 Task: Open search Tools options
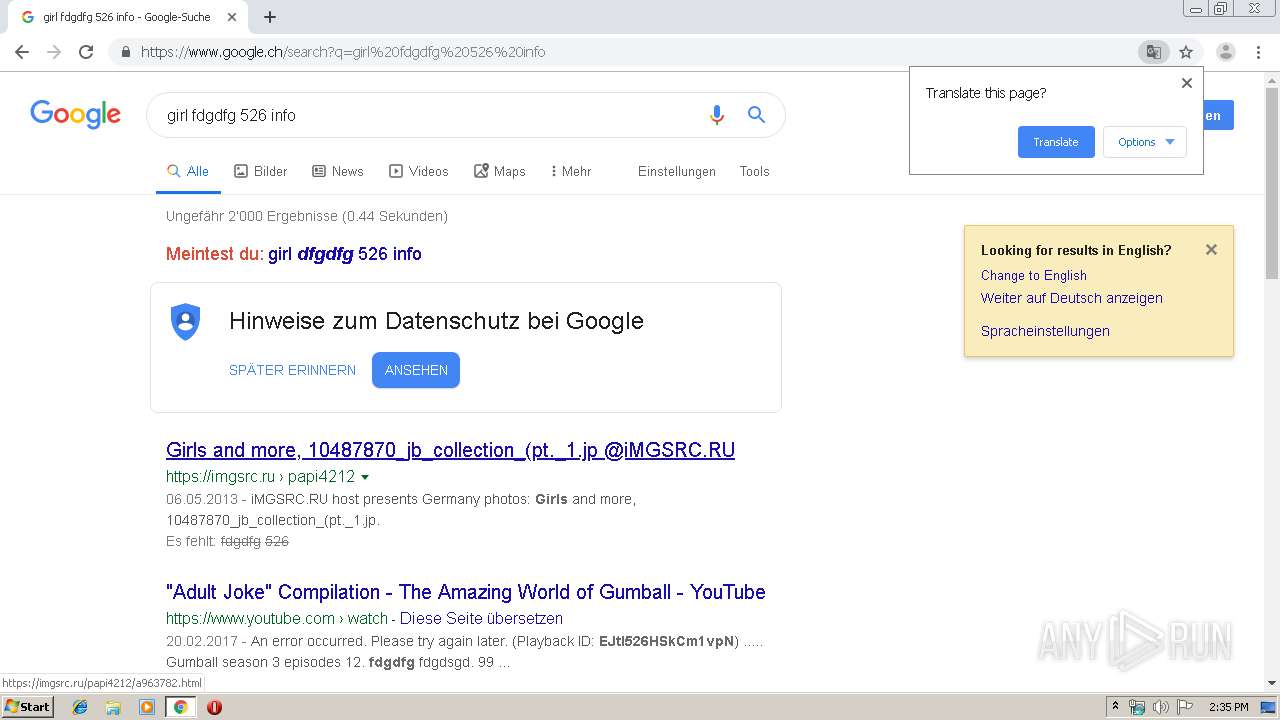pos(755,171)
